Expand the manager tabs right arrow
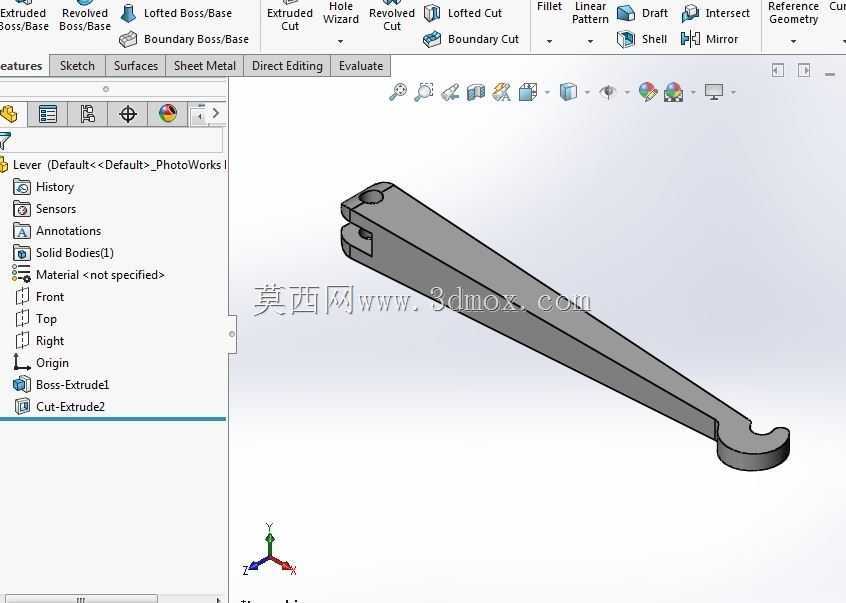The height and width of the screenshot is (603, 846). click(x=216, y=113)
